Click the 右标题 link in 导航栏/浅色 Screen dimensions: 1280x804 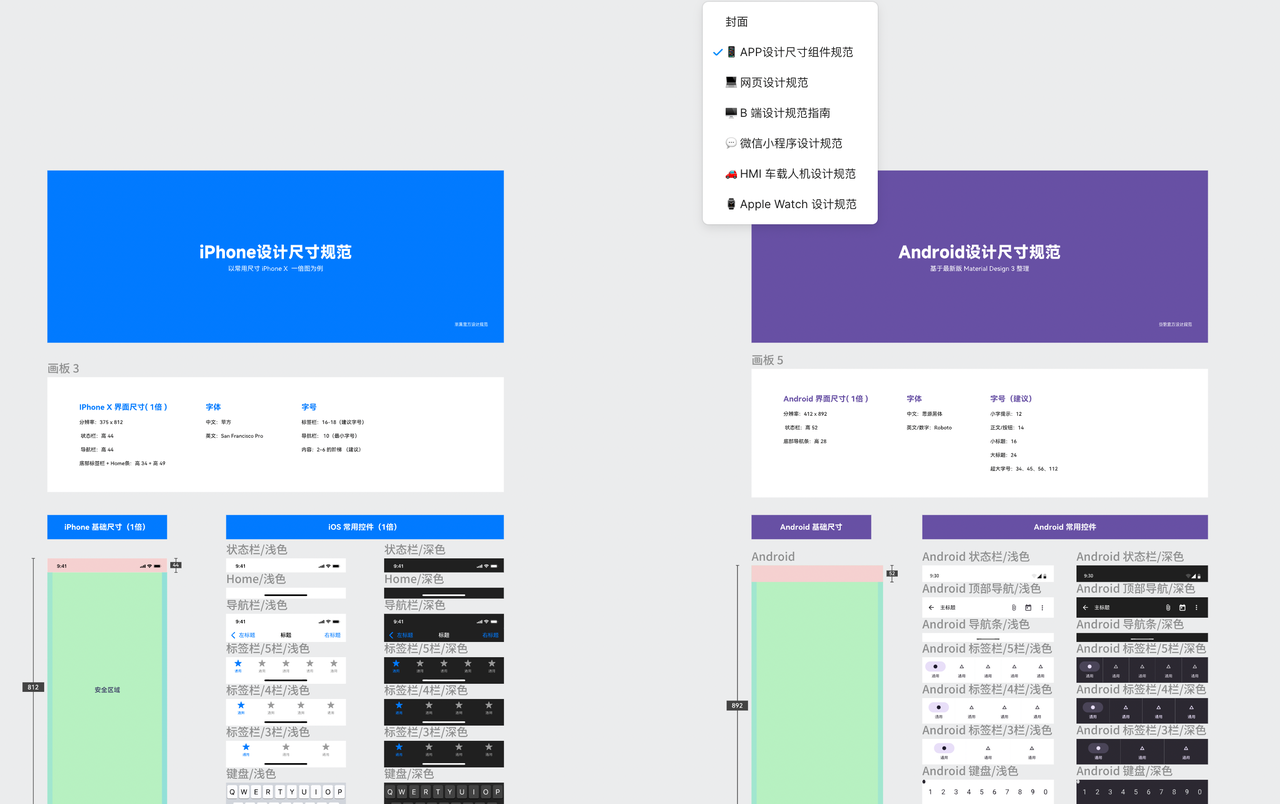332,635
